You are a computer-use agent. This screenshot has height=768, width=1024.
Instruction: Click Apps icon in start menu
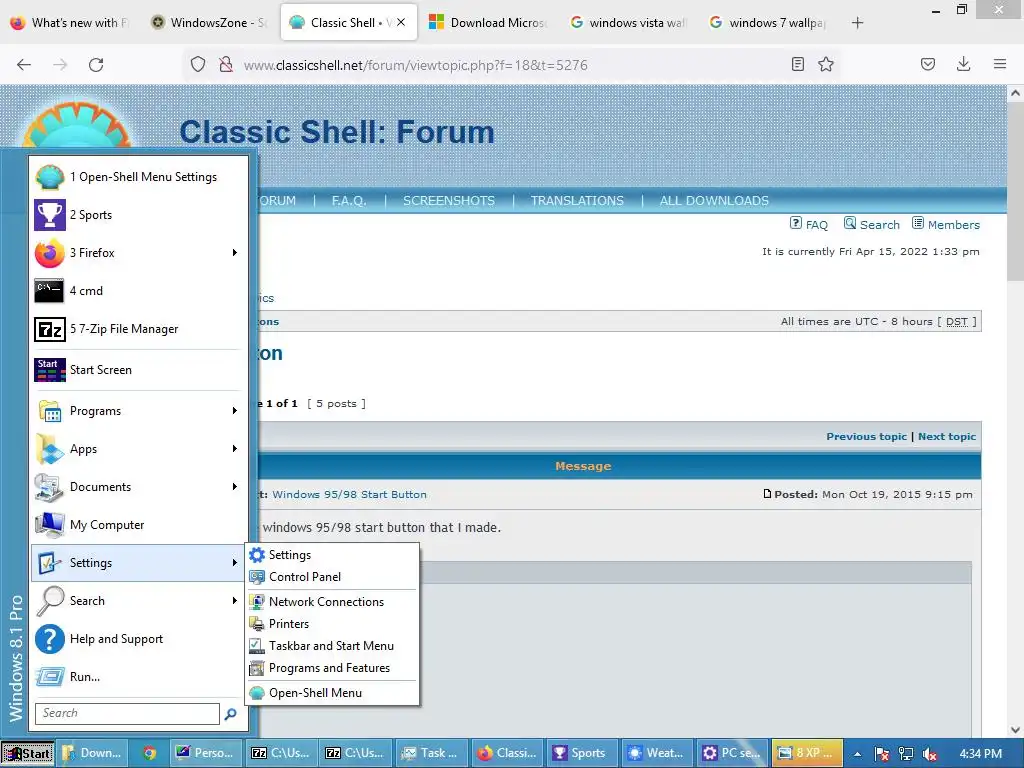50,449
